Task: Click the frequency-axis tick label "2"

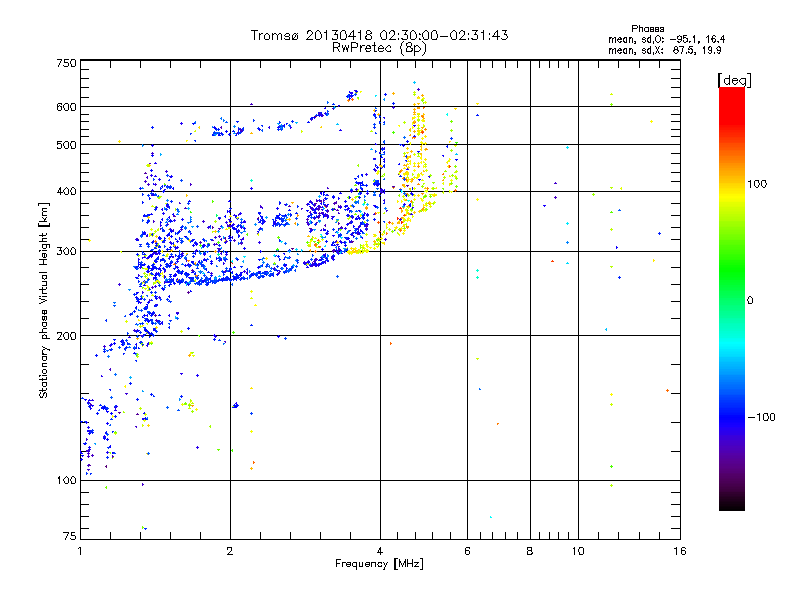Action: (x=230, y=551)
